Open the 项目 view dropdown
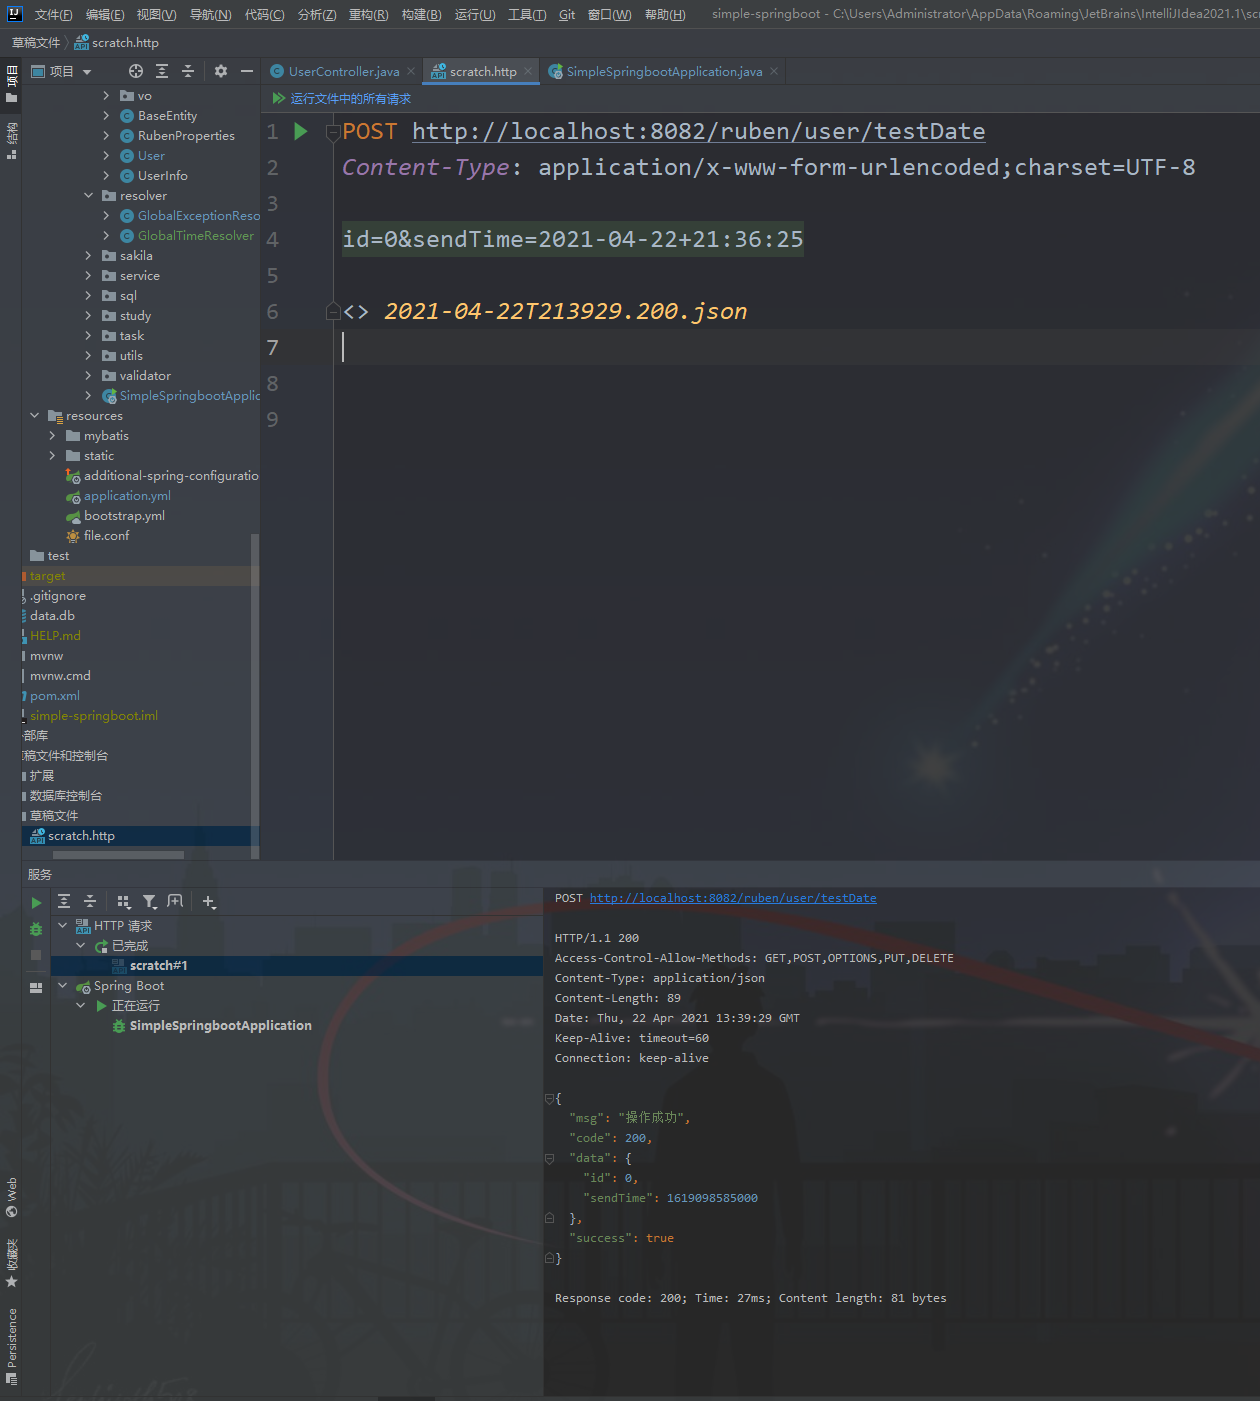The width and height of the screenshot is (1260, 1401). (x=61, y=71)
